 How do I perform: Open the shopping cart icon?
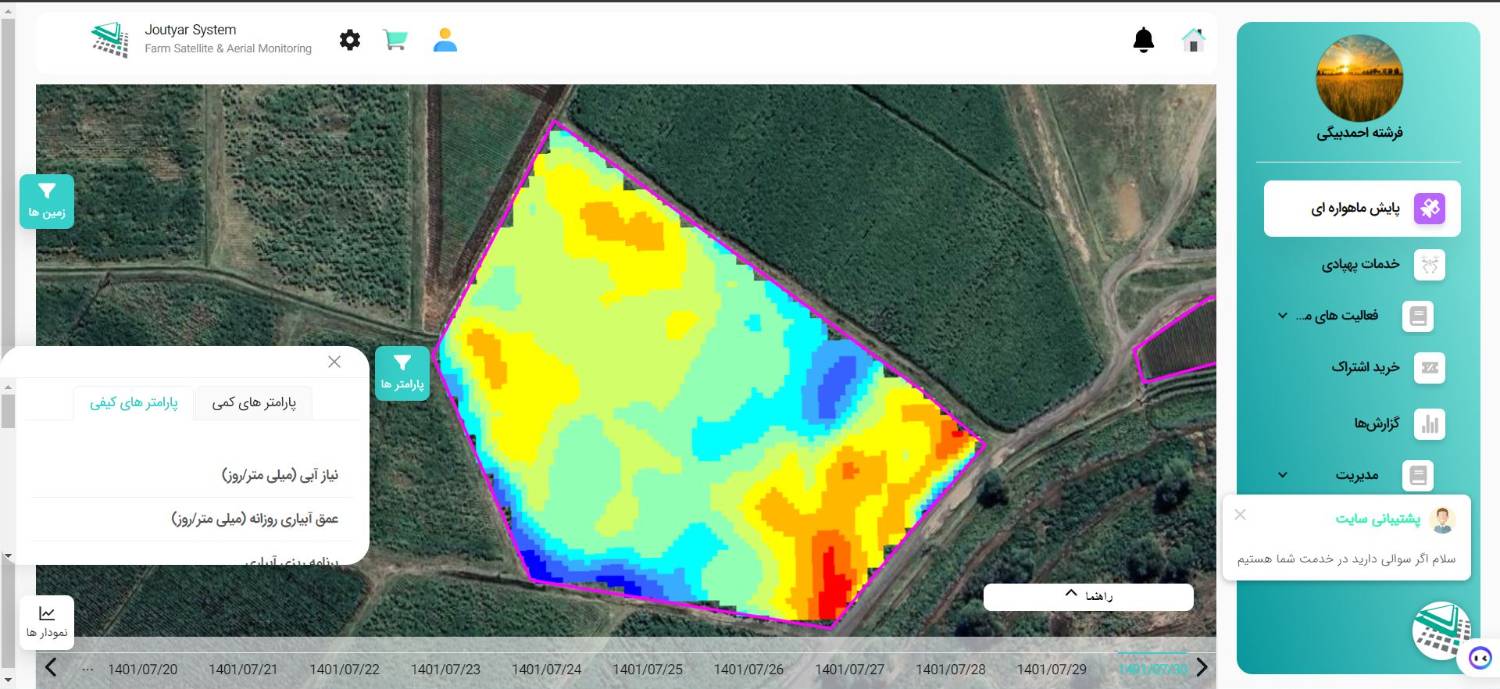pyautogui.click(x=396, y=40)
